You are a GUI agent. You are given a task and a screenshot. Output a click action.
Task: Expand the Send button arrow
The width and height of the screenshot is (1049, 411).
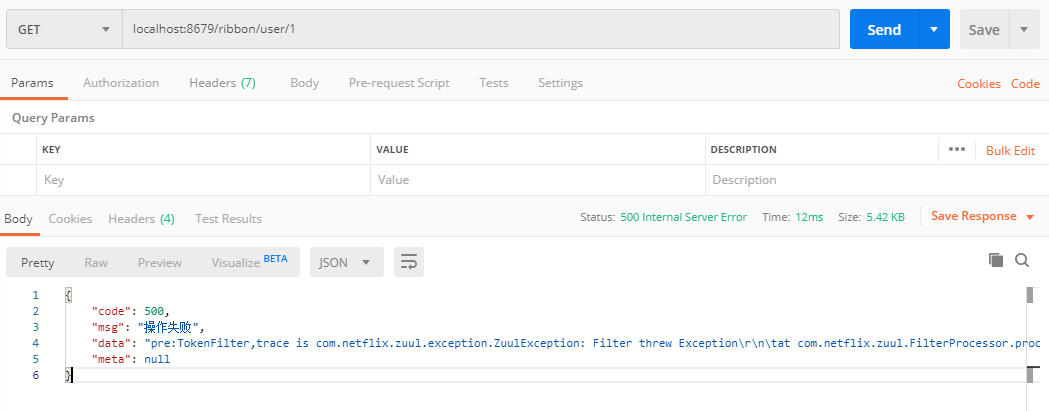933,30
